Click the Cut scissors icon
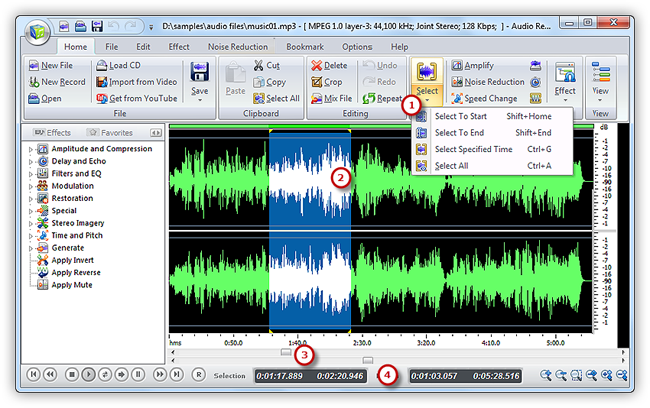Image resolution: width=650 pixels, height=408 pixels. [259, 65]
